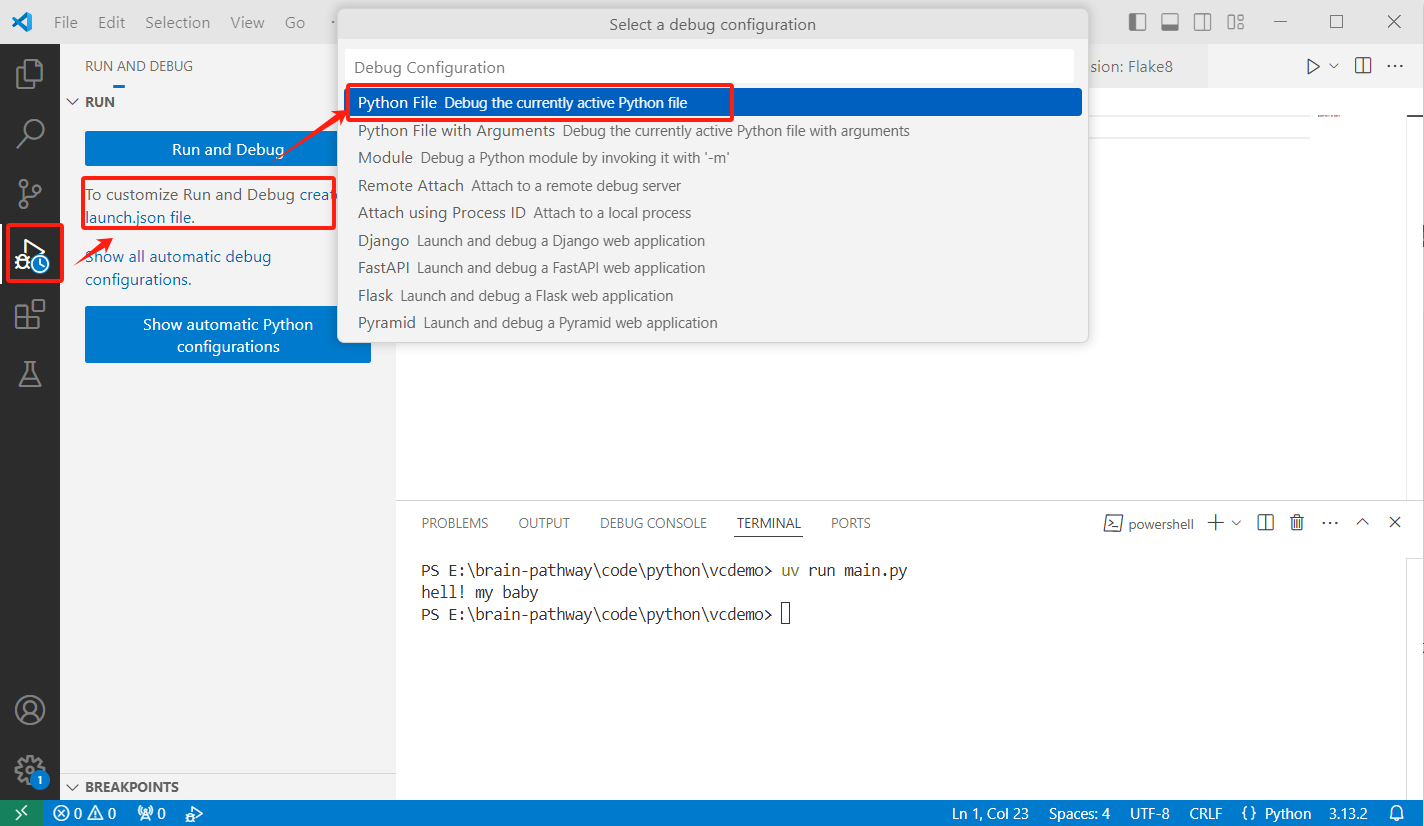Open notifications bell in status bar
The height and width of the screenshot is (826, 1424).
pyautogui.click(x=1397, y=813)
